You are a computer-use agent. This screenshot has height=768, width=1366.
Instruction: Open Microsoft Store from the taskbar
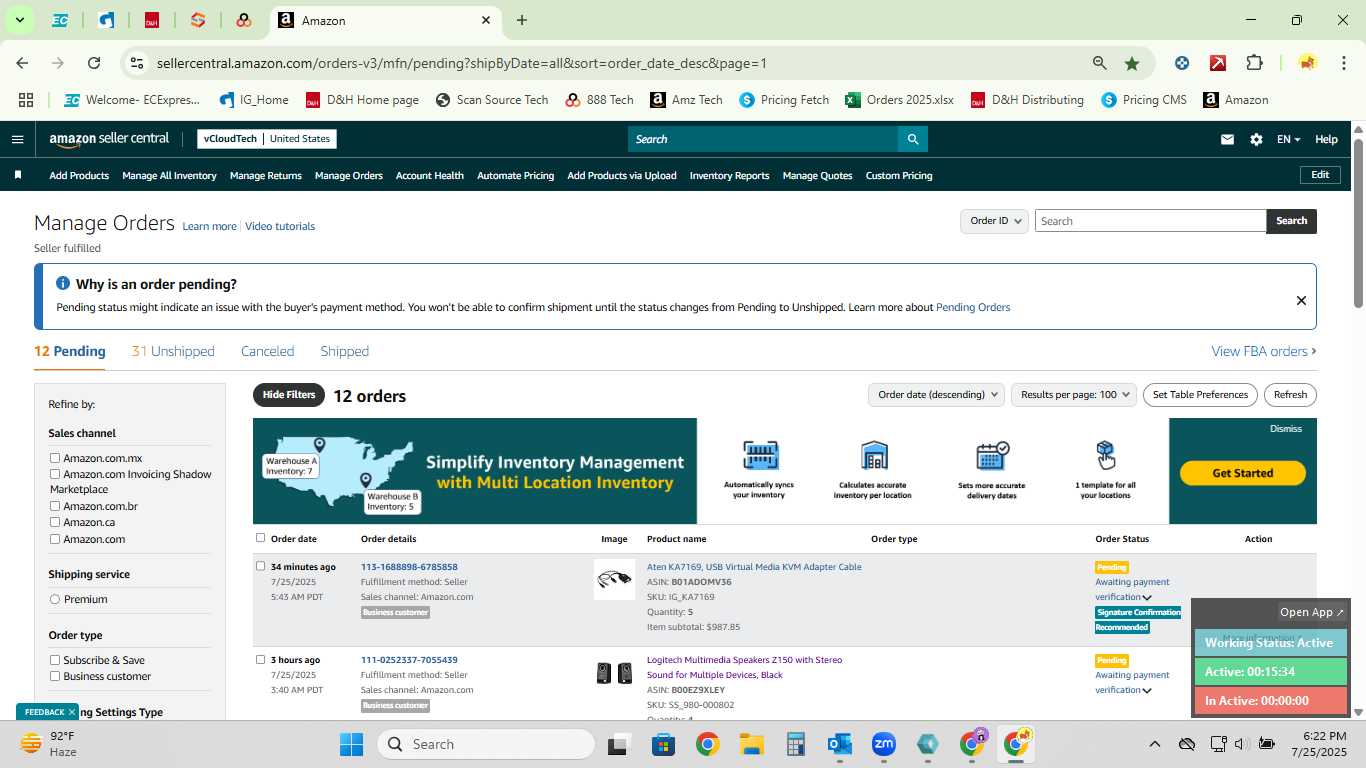[663, 744]
